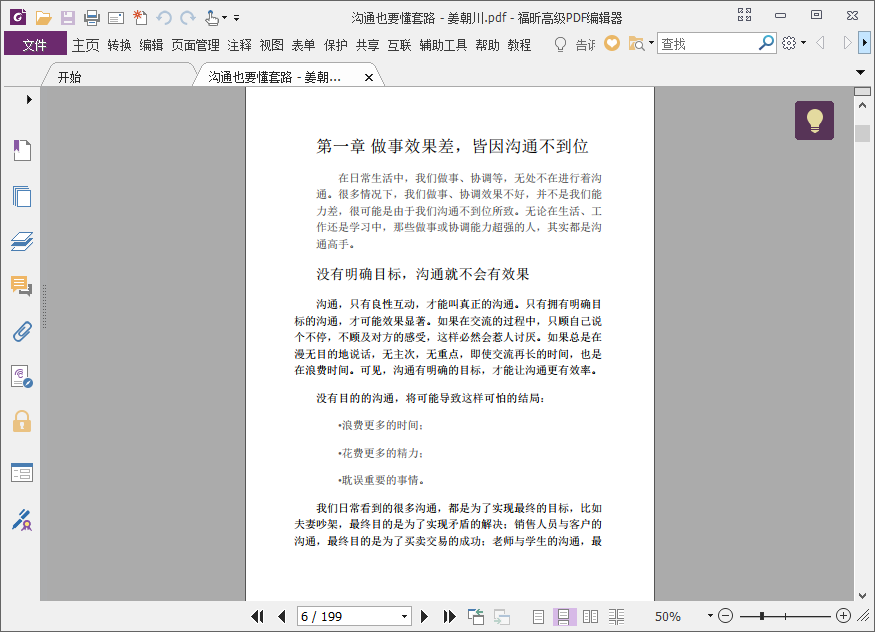Open a file with the folder icon
875x632 pixels.
pyautogui.click(x=44, y=18)
